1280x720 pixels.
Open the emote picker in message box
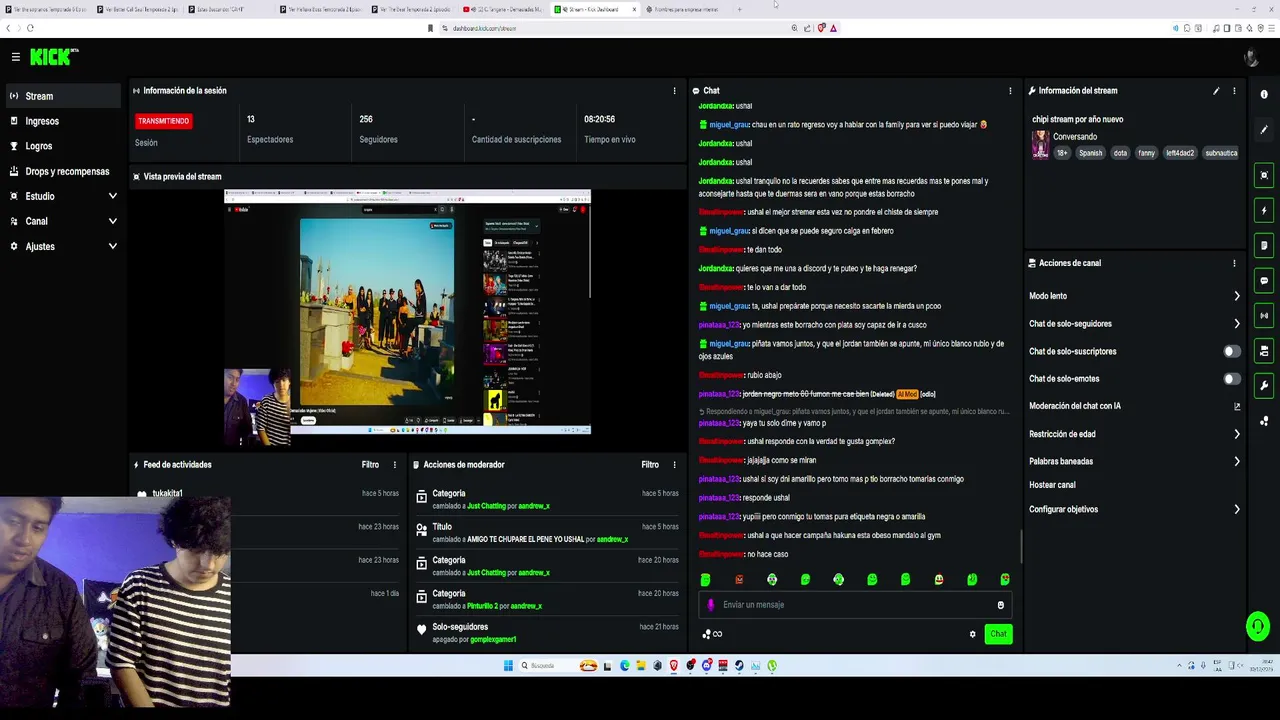point(1000,605)
